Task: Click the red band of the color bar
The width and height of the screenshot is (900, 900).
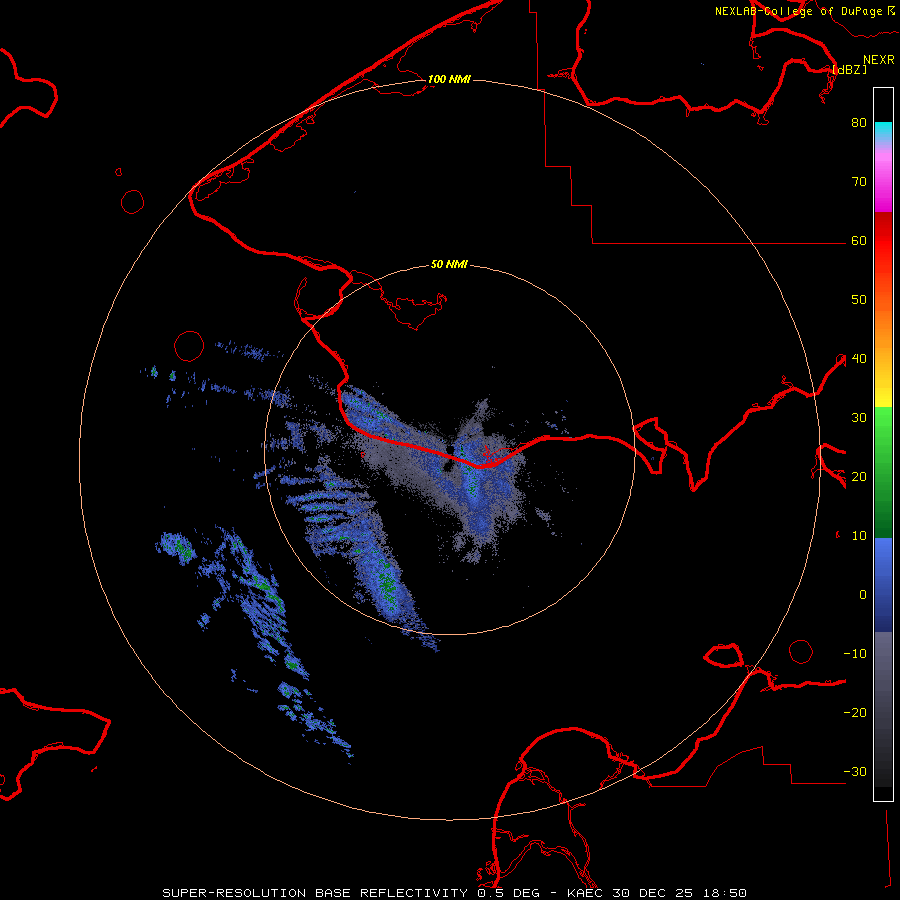Action: coord(883,247)
